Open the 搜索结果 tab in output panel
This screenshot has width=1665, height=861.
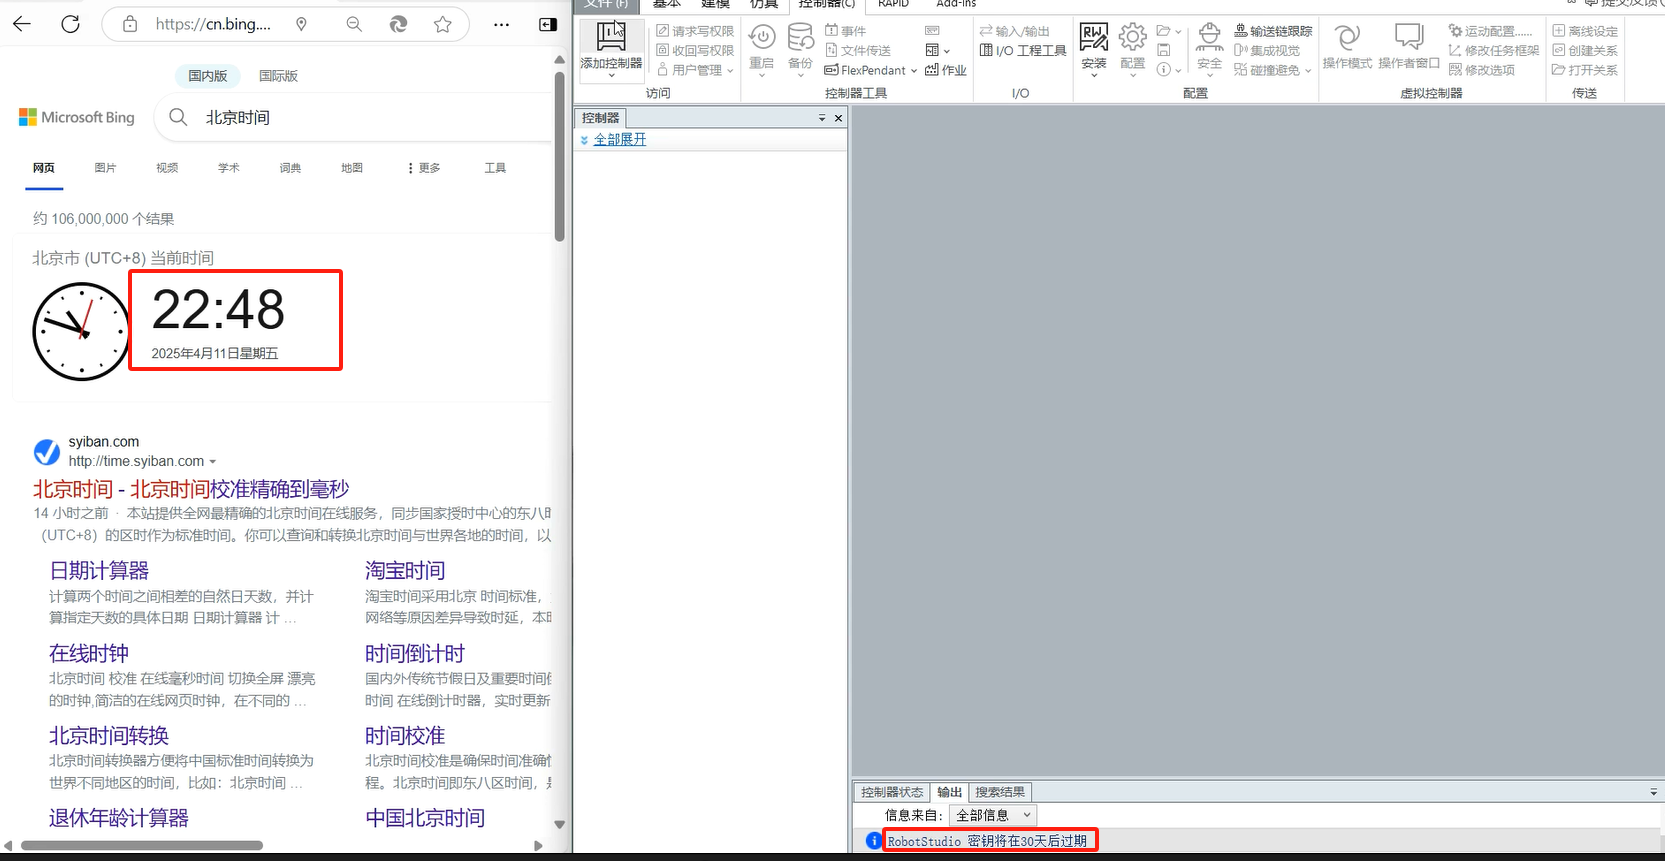(x=999, y=792)
